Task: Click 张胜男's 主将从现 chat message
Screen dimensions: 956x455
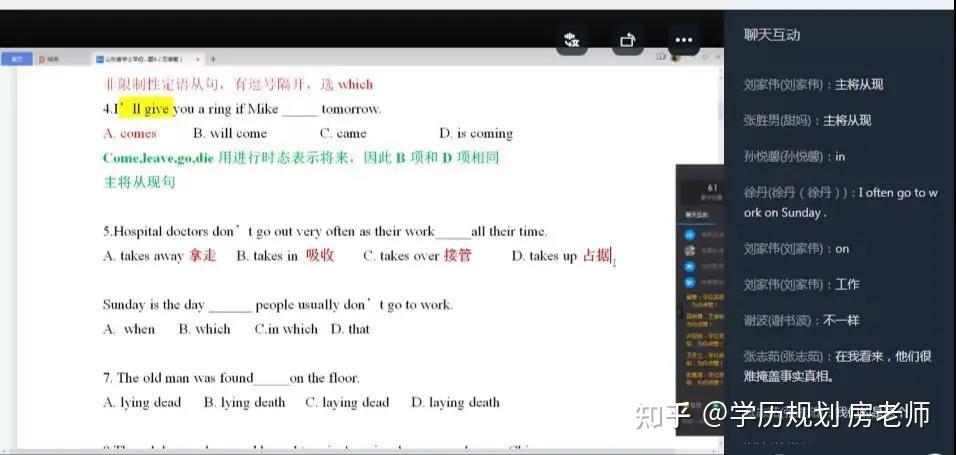Action: pos(807,120)
